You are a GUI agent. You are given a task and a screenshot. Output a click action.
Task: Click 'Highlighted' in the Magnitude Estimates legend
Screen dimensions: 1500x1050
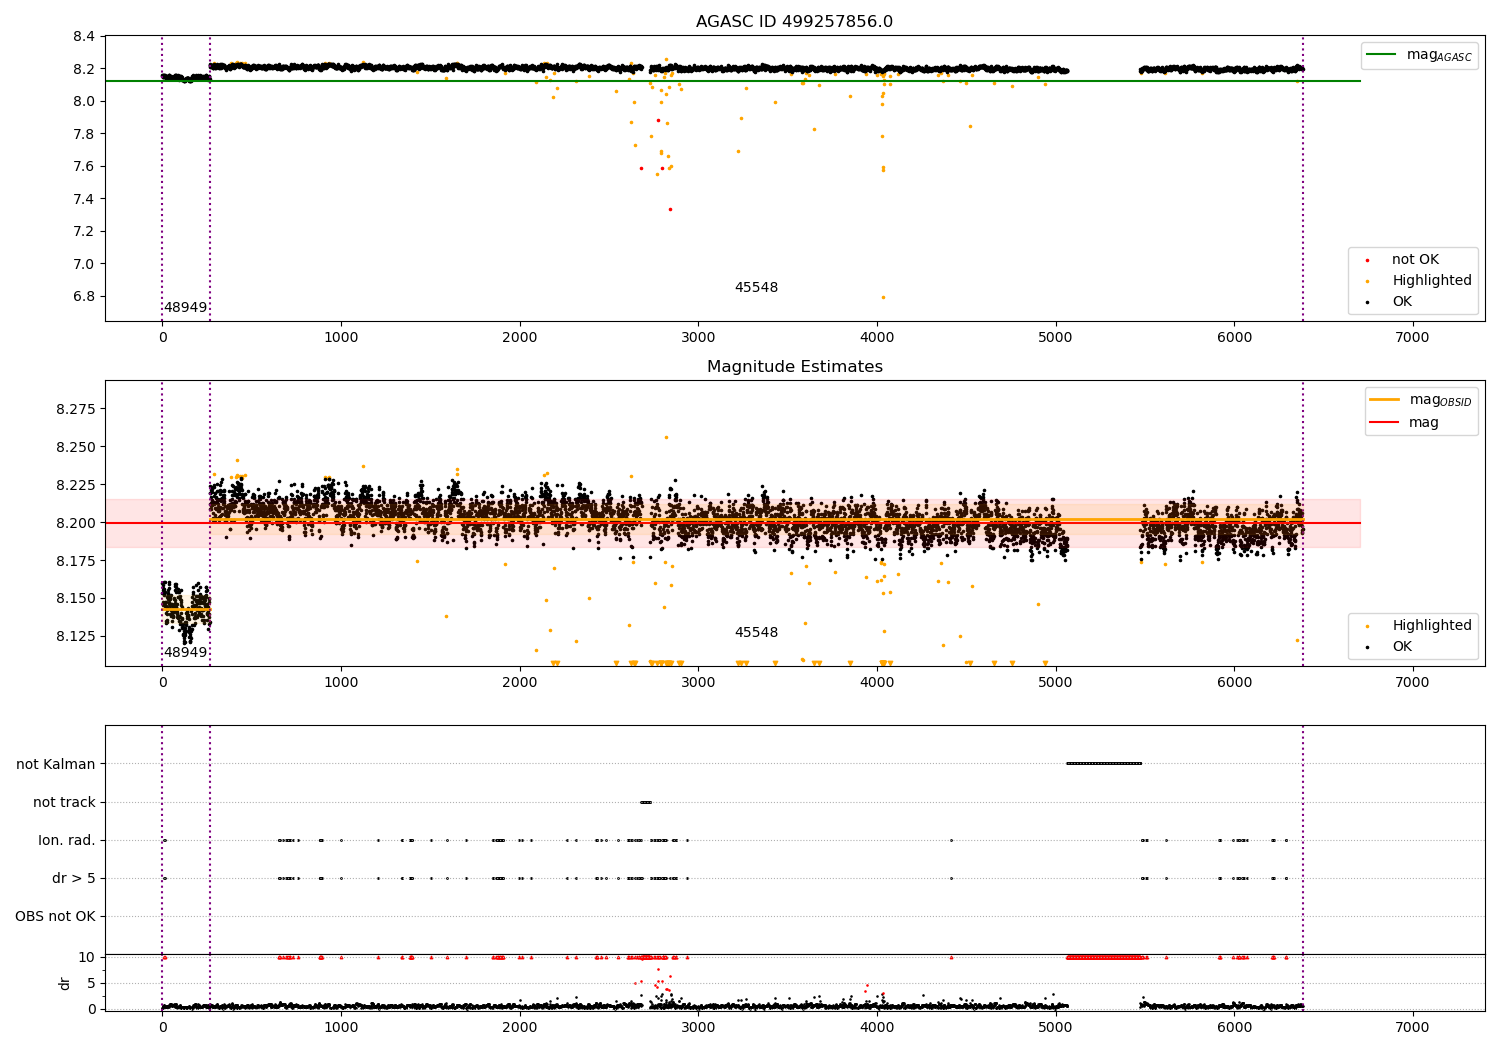(x=1432, y=626)
